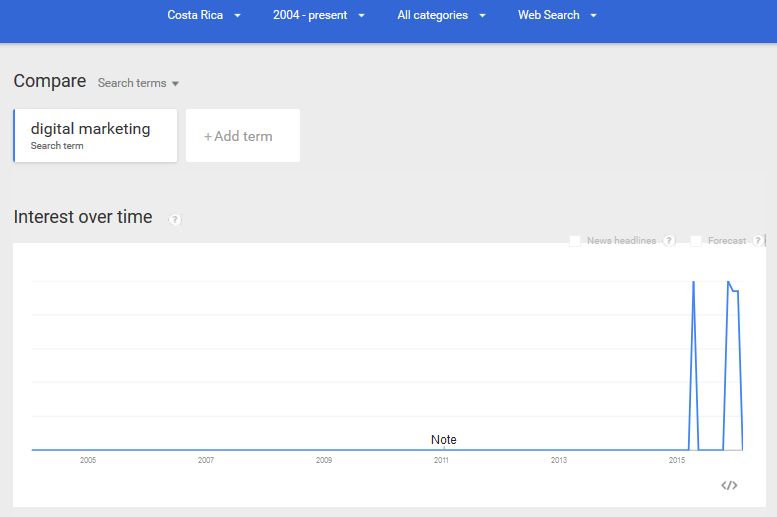The image size is (777, 517).
Task: Select the digital marketing search term card
Action: click(95, 135)
